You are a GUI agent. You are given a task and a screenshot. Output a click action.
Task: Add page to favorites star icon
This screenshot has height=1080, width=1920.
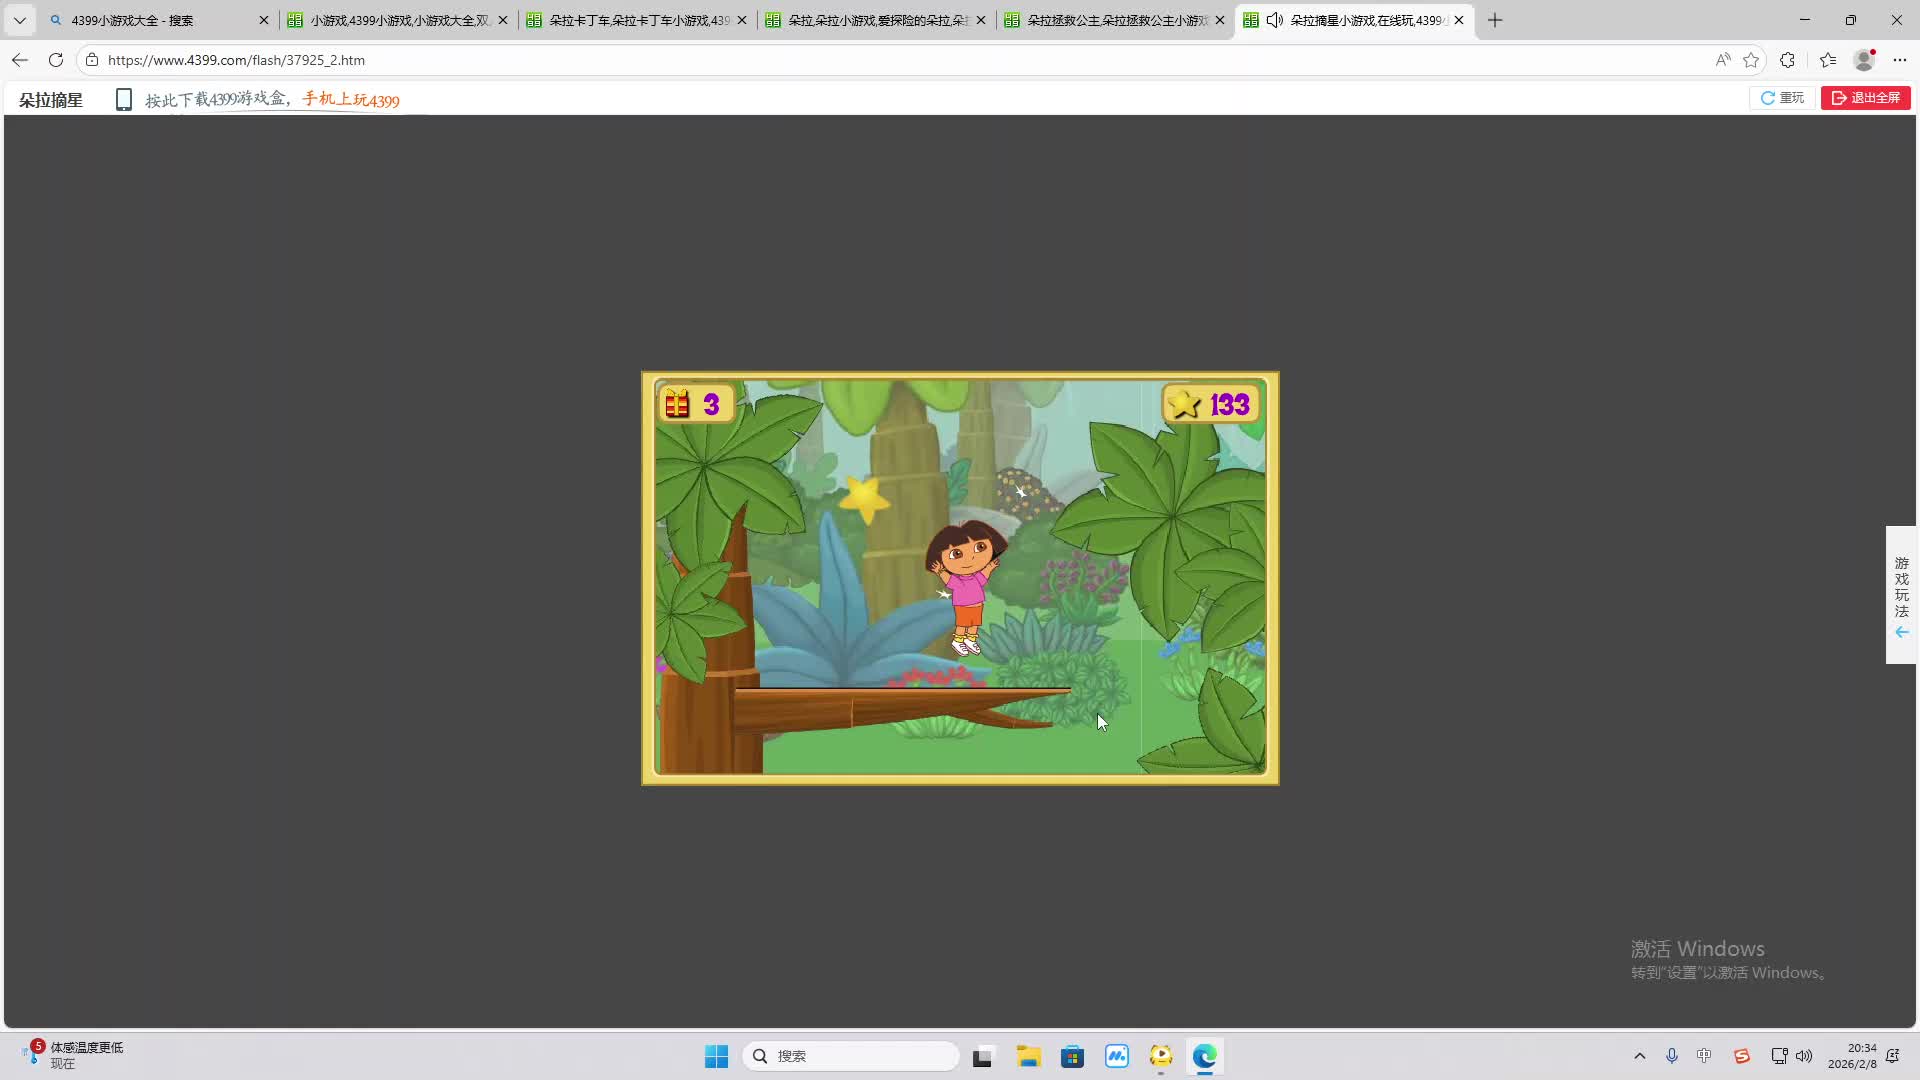tap(1750, 60)
